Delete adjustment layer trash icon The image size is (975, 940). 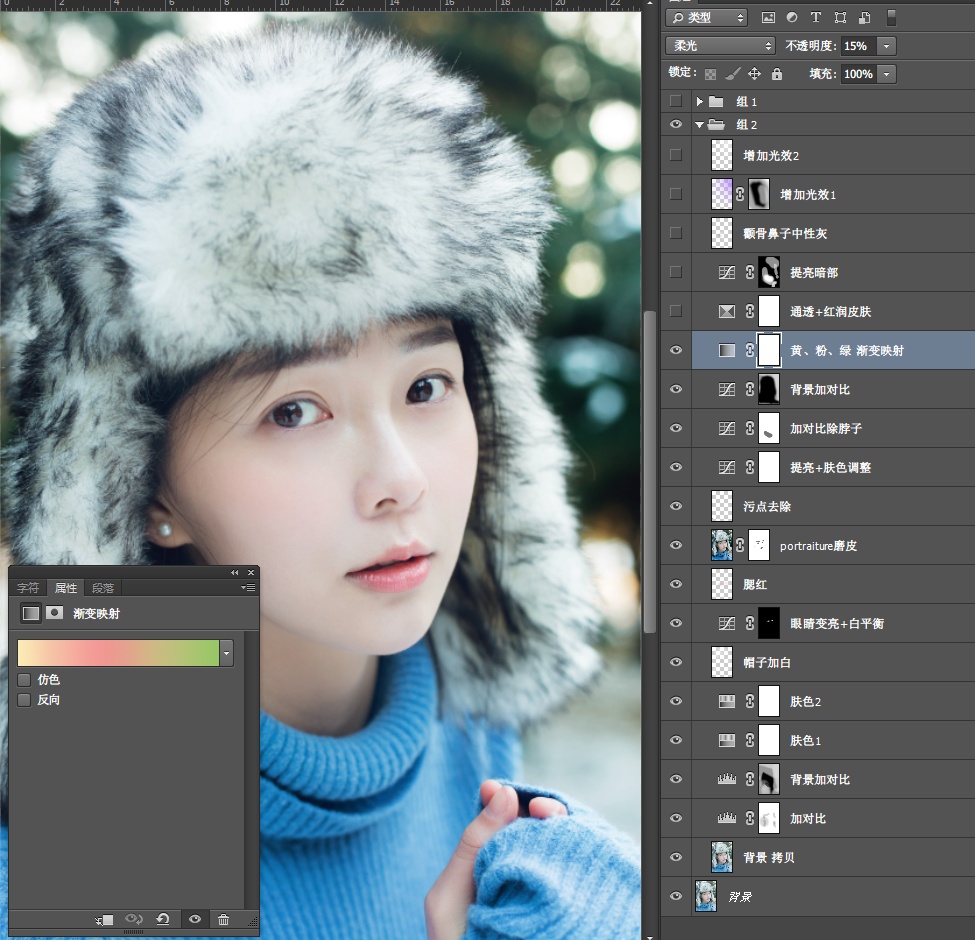pos(224,919)
